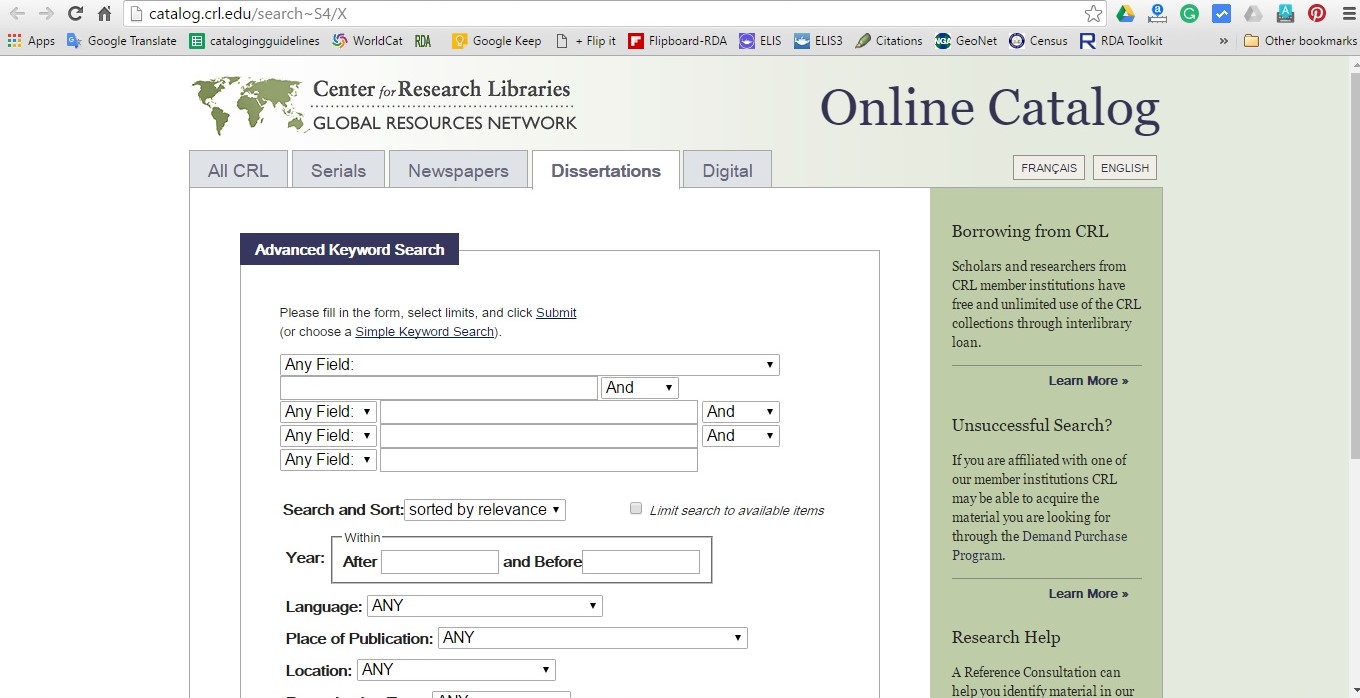Switch to the Digital tab
This screenshot has width=1360, height=698.
[727, 170]
